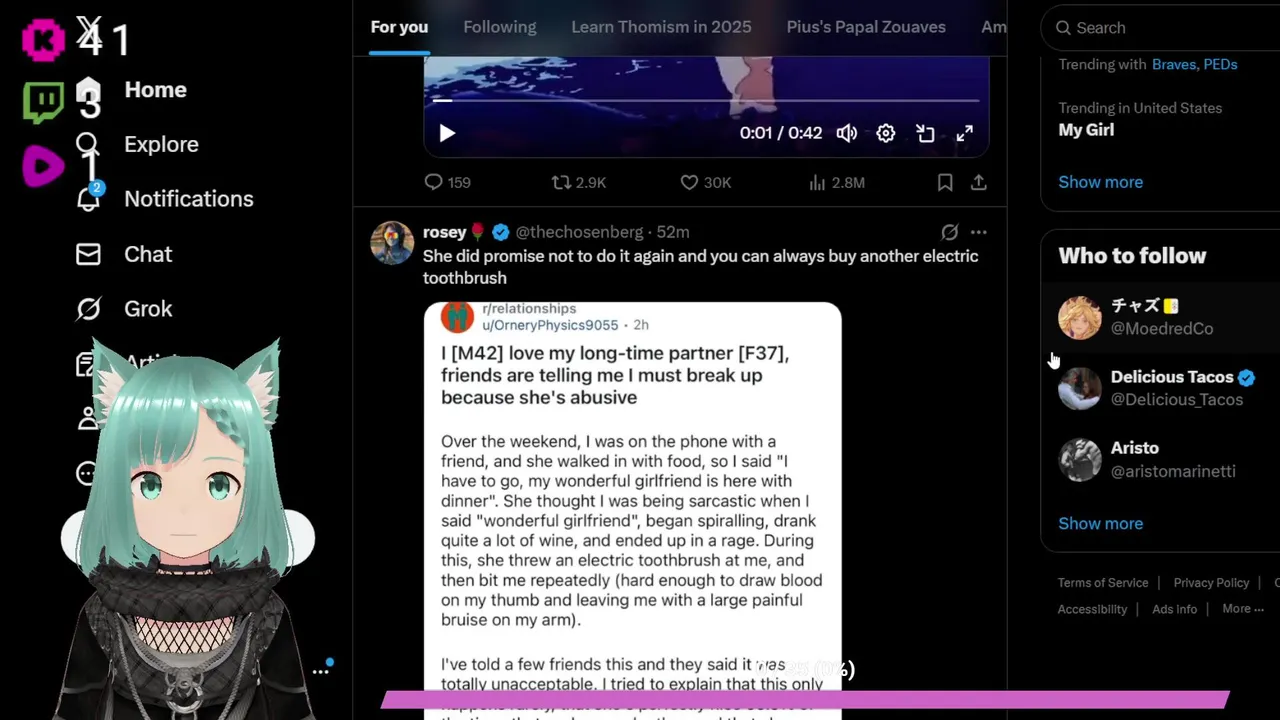
Task: Click the Grok icon on rosey's post
Action: (950, 232)
